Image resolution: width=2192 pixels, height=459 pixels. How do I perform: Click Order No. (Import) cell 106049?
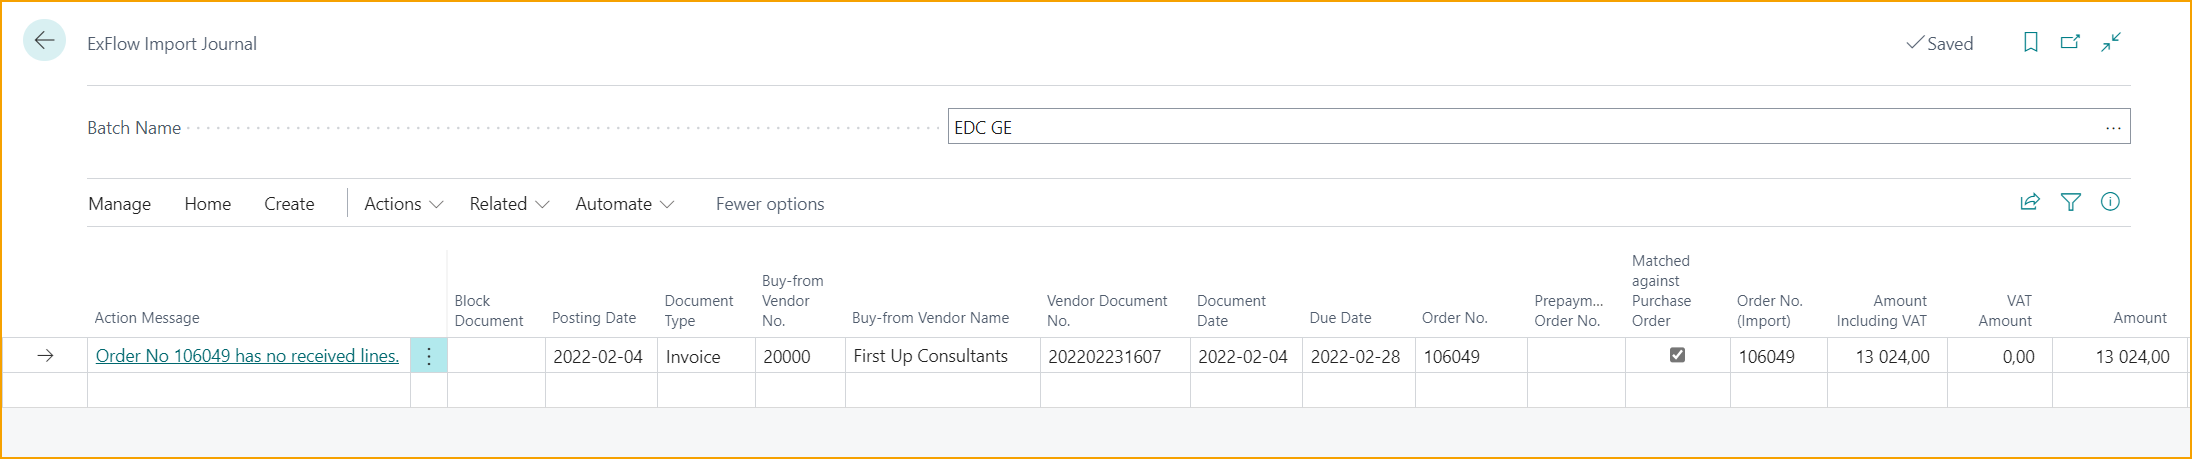tap(1779, 356)
